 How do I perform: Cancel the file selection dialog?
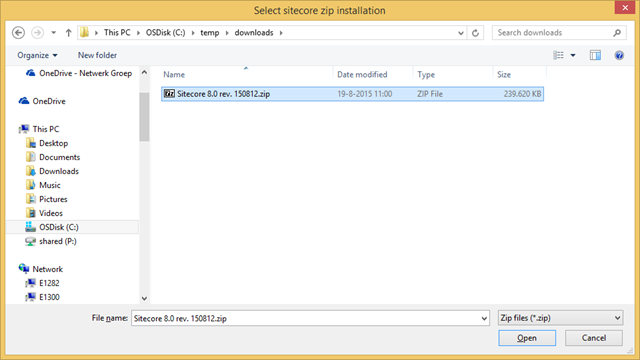coord(594,338)
